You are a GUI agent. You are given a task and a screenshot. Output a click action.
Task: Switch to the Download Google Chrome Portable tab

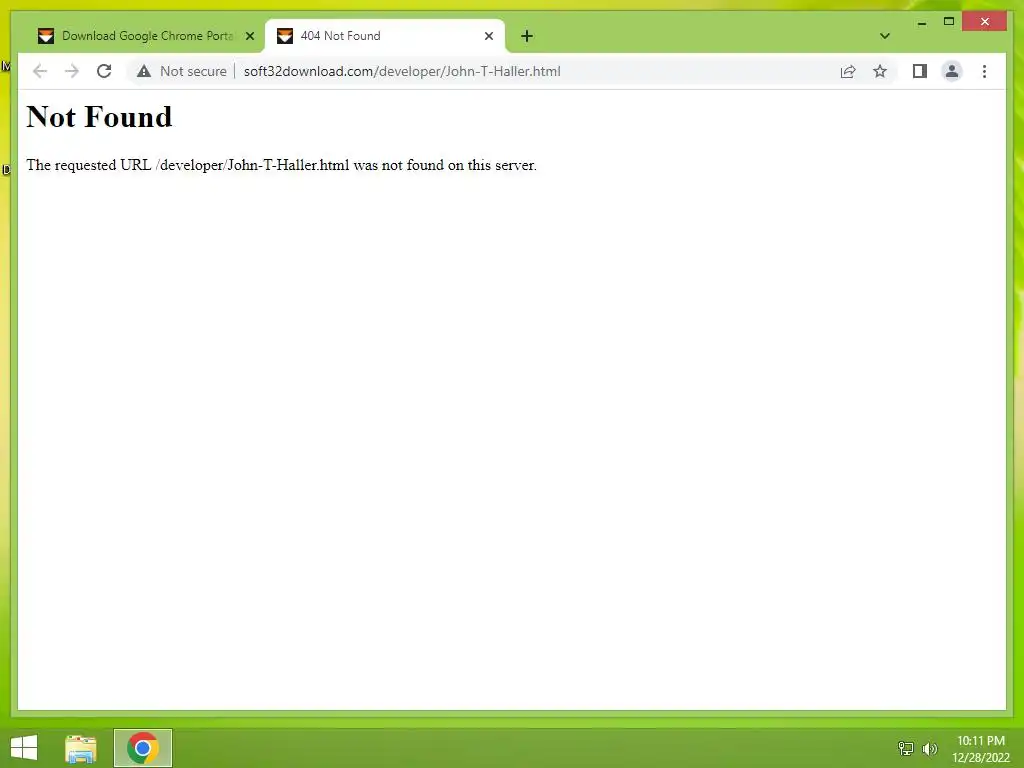[145, 36]
